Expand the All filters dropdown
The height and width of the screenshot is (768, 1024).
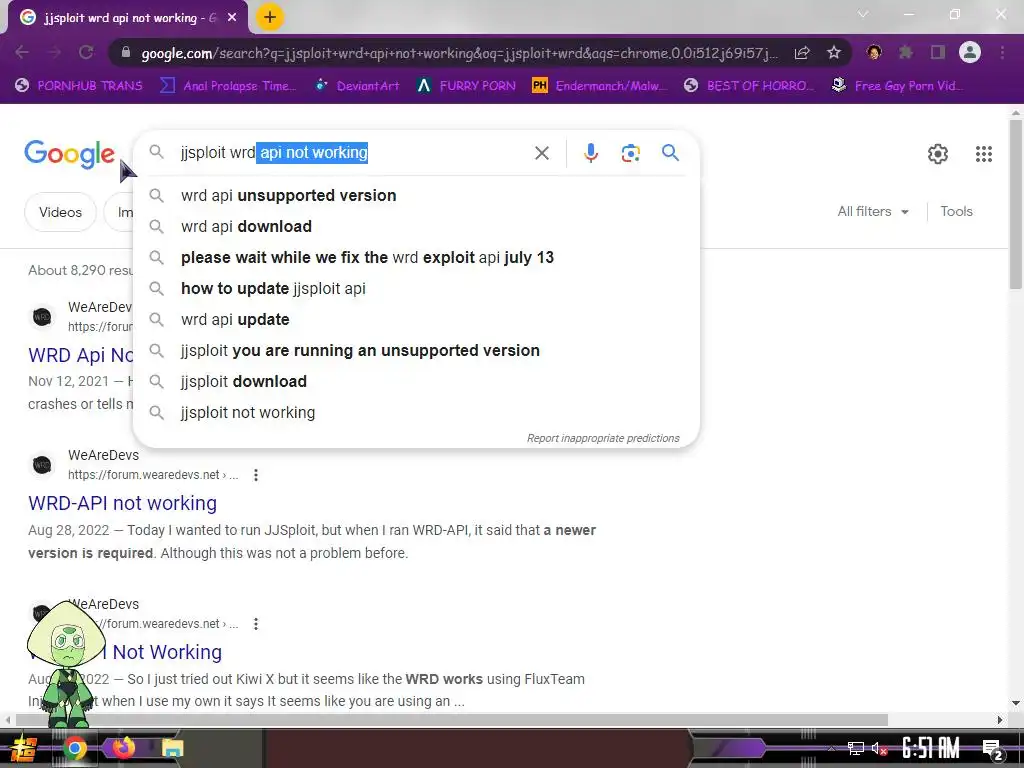(x=873, y=212)
